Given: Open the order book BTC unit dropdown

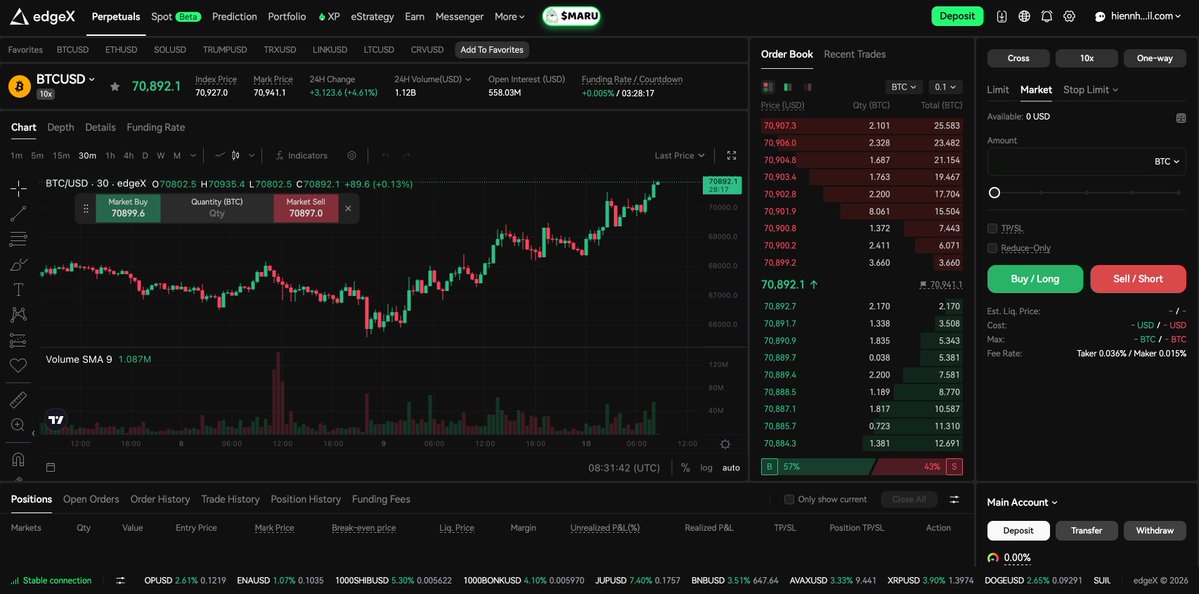Looking at the screenshot, I should tap(904, 87).
